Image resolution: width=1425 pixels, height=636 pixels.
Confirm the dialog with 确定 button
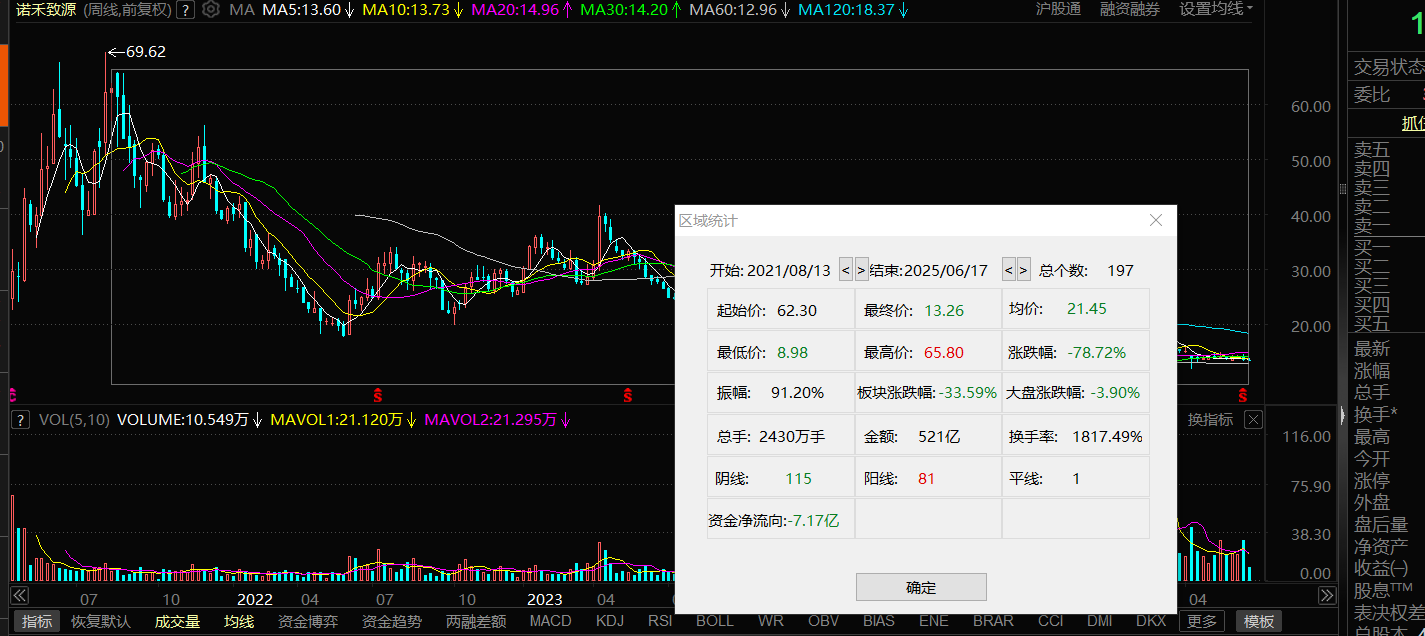[921, 587]
